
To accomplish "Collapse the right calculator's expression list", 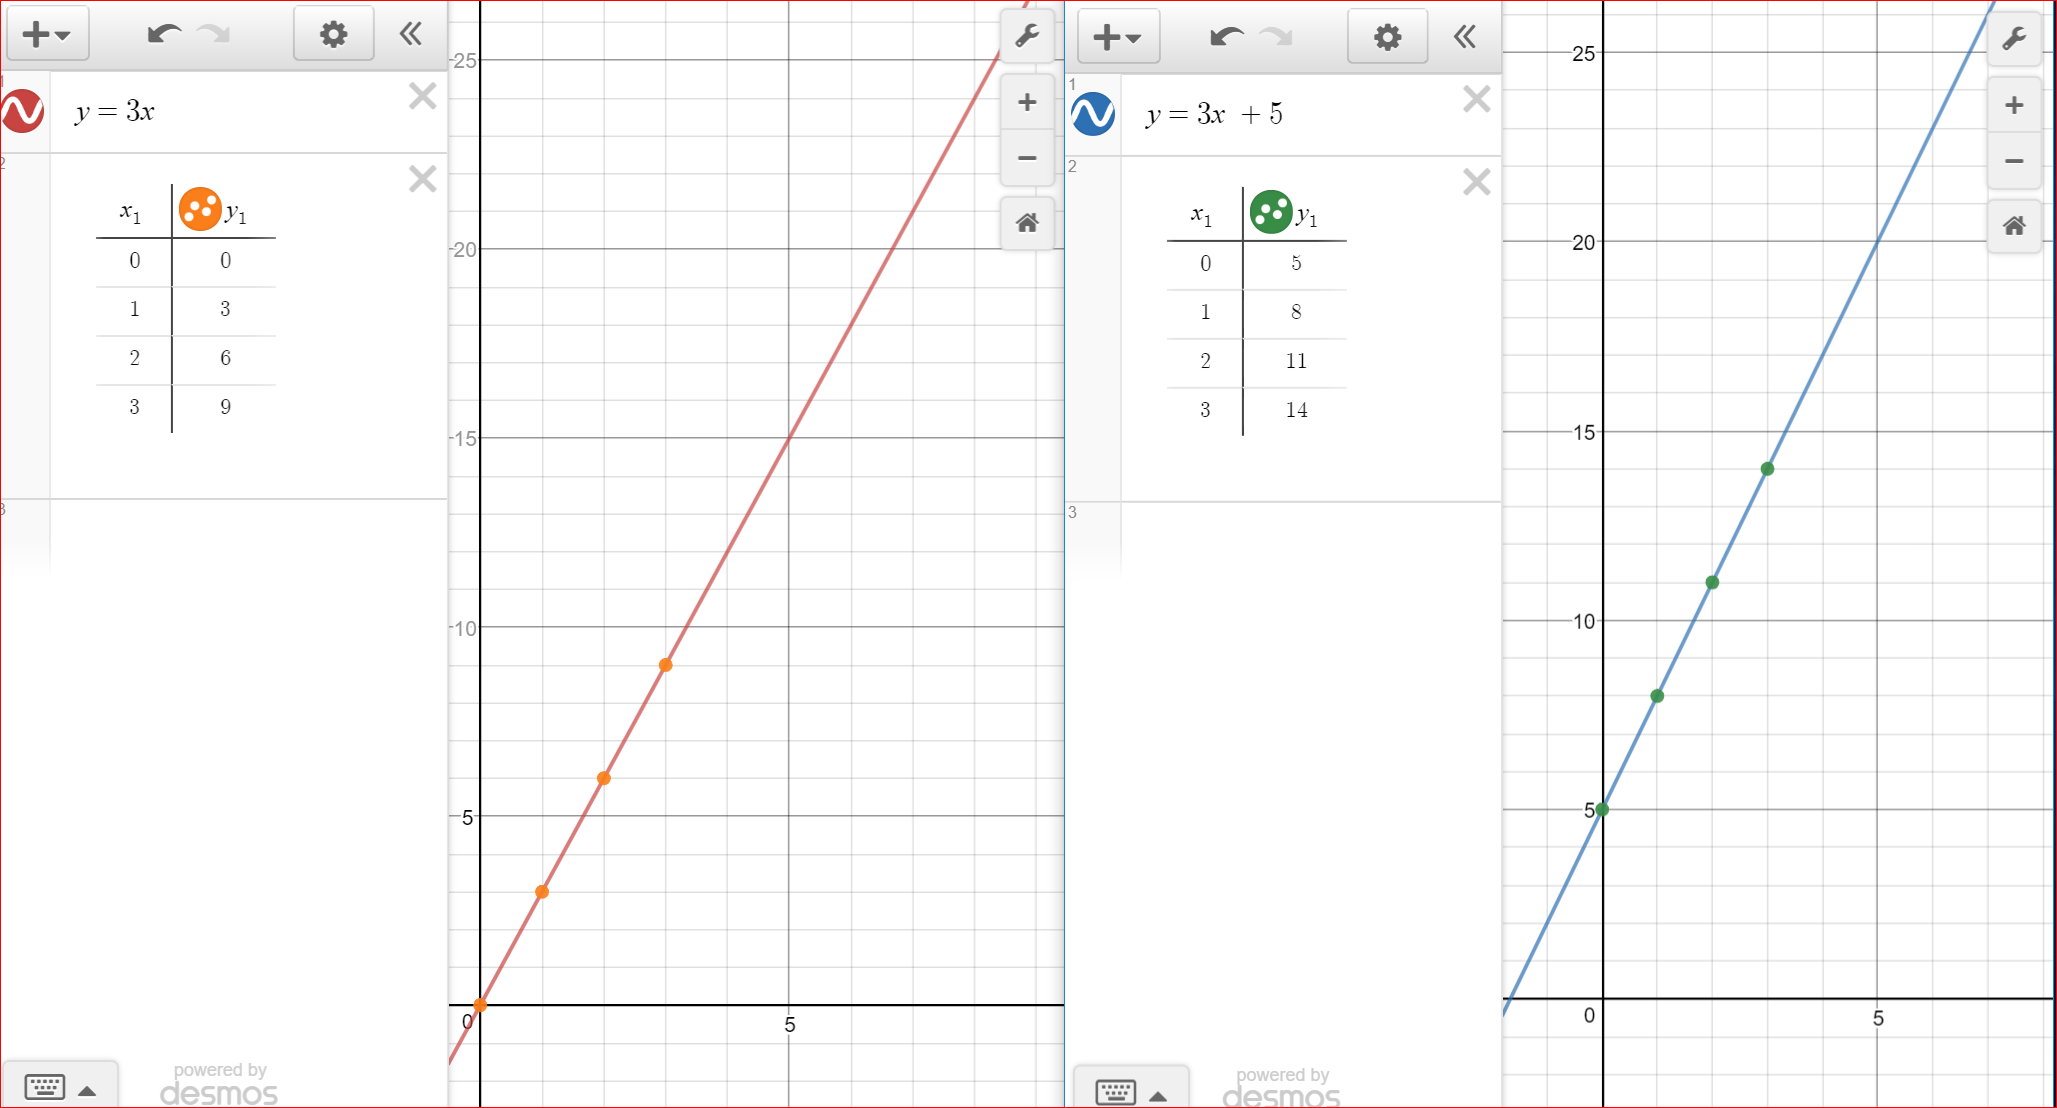I will [x=1464, y=37].
